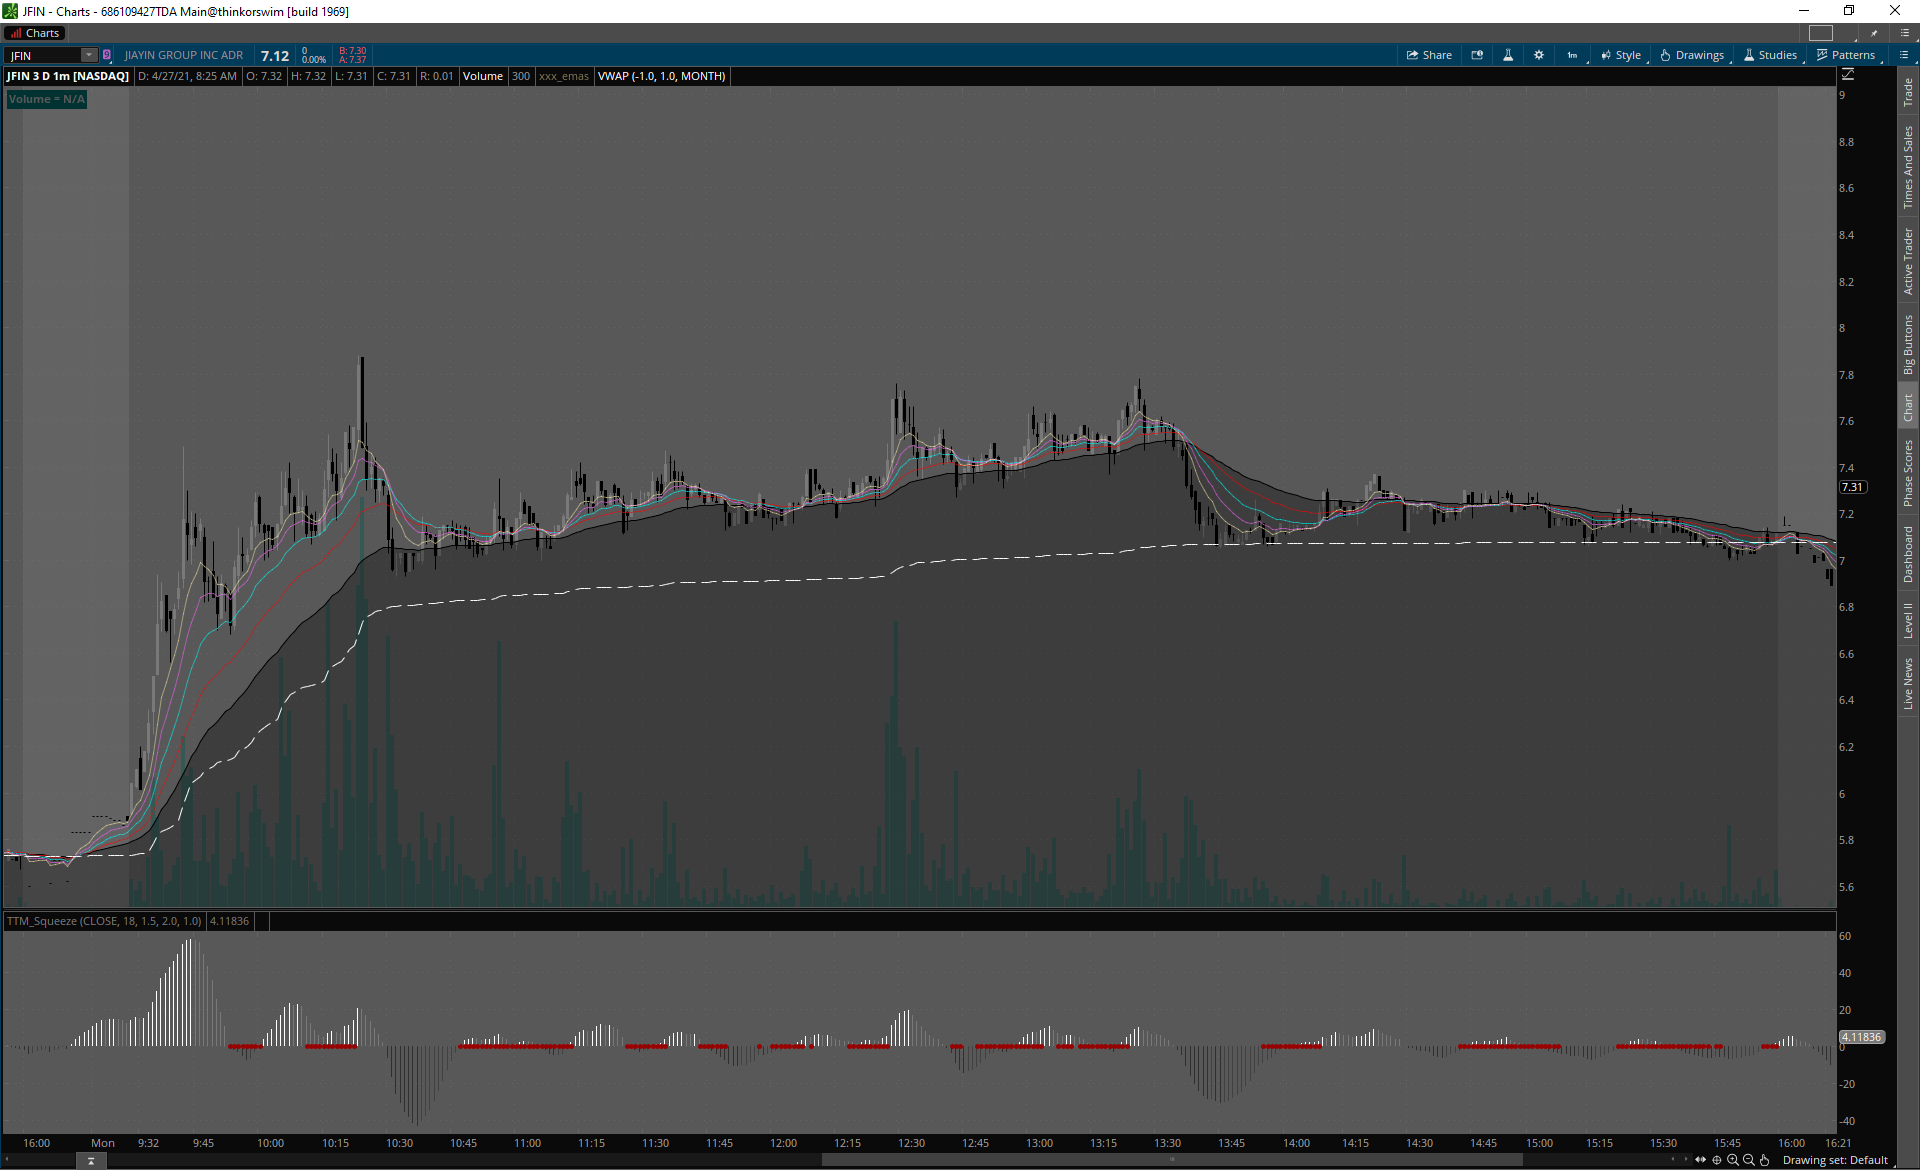This screenshot has width=1920, height=1170.
Task: Click the pointer hand drawing tool icon
Action: (x=1764, y=1160)
